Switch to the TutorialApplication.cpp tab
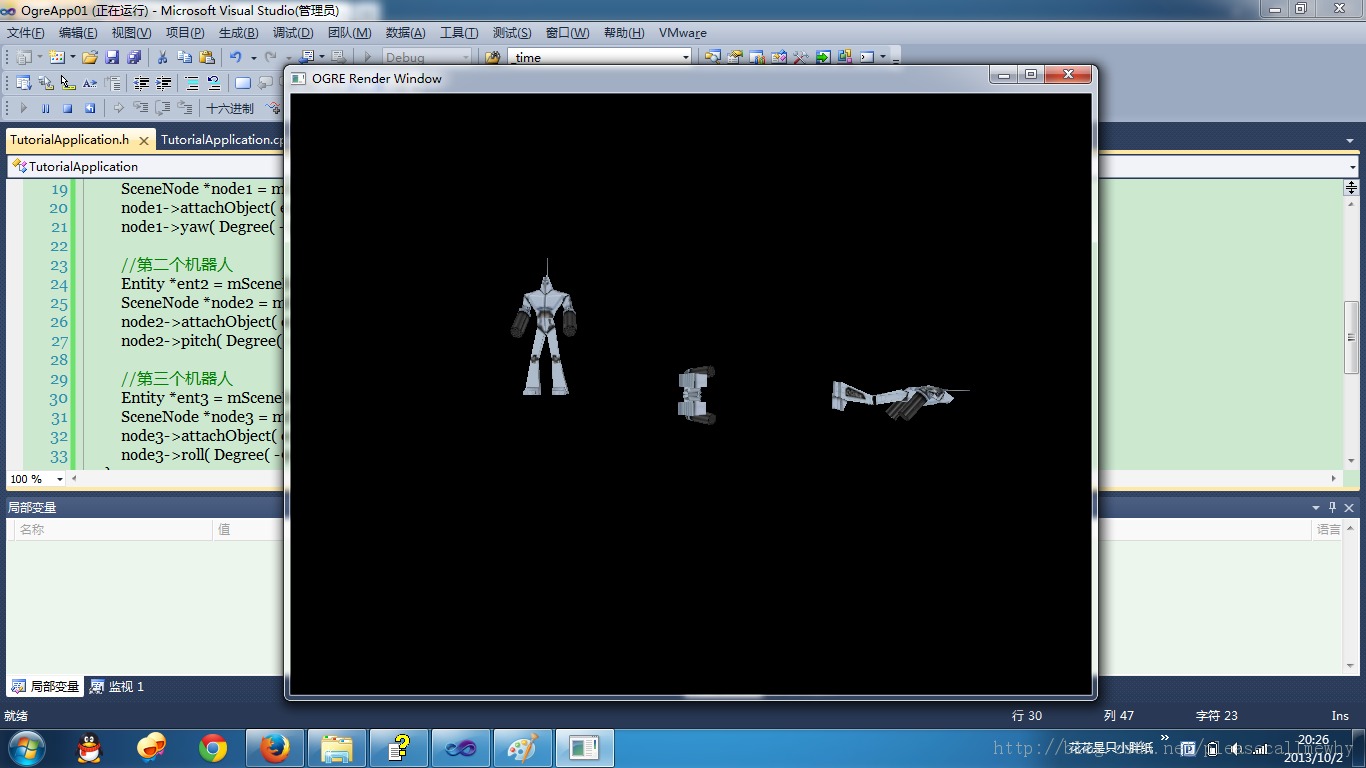Viewport: 1366px width, 768px height. tap(222, 140)
